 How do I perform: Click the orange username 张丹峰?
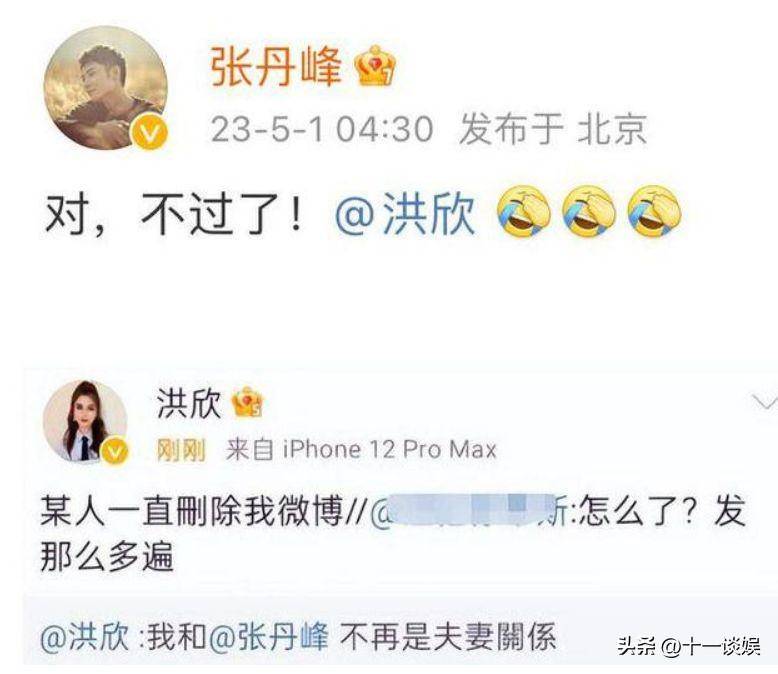(x=276, y=67)
